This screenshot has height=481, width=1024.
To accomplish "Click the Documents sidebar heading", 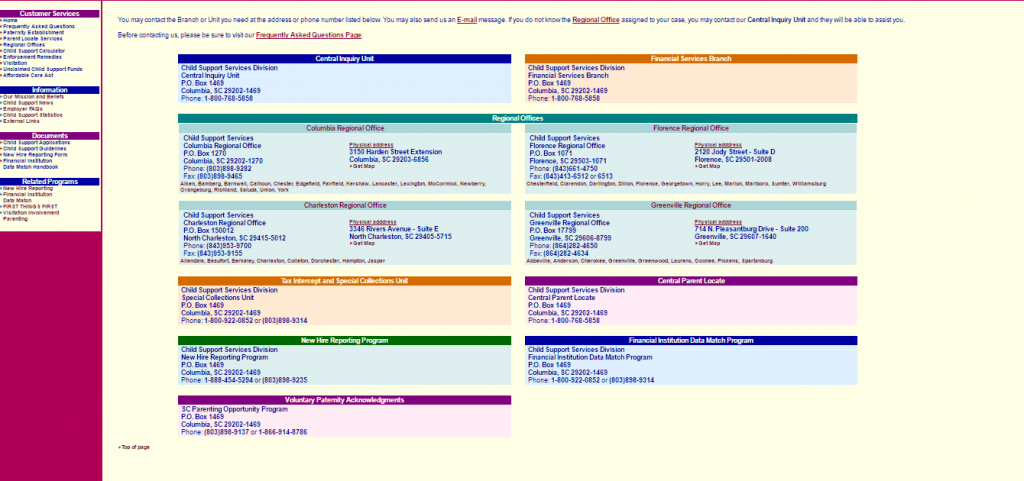I will (50, 136).
